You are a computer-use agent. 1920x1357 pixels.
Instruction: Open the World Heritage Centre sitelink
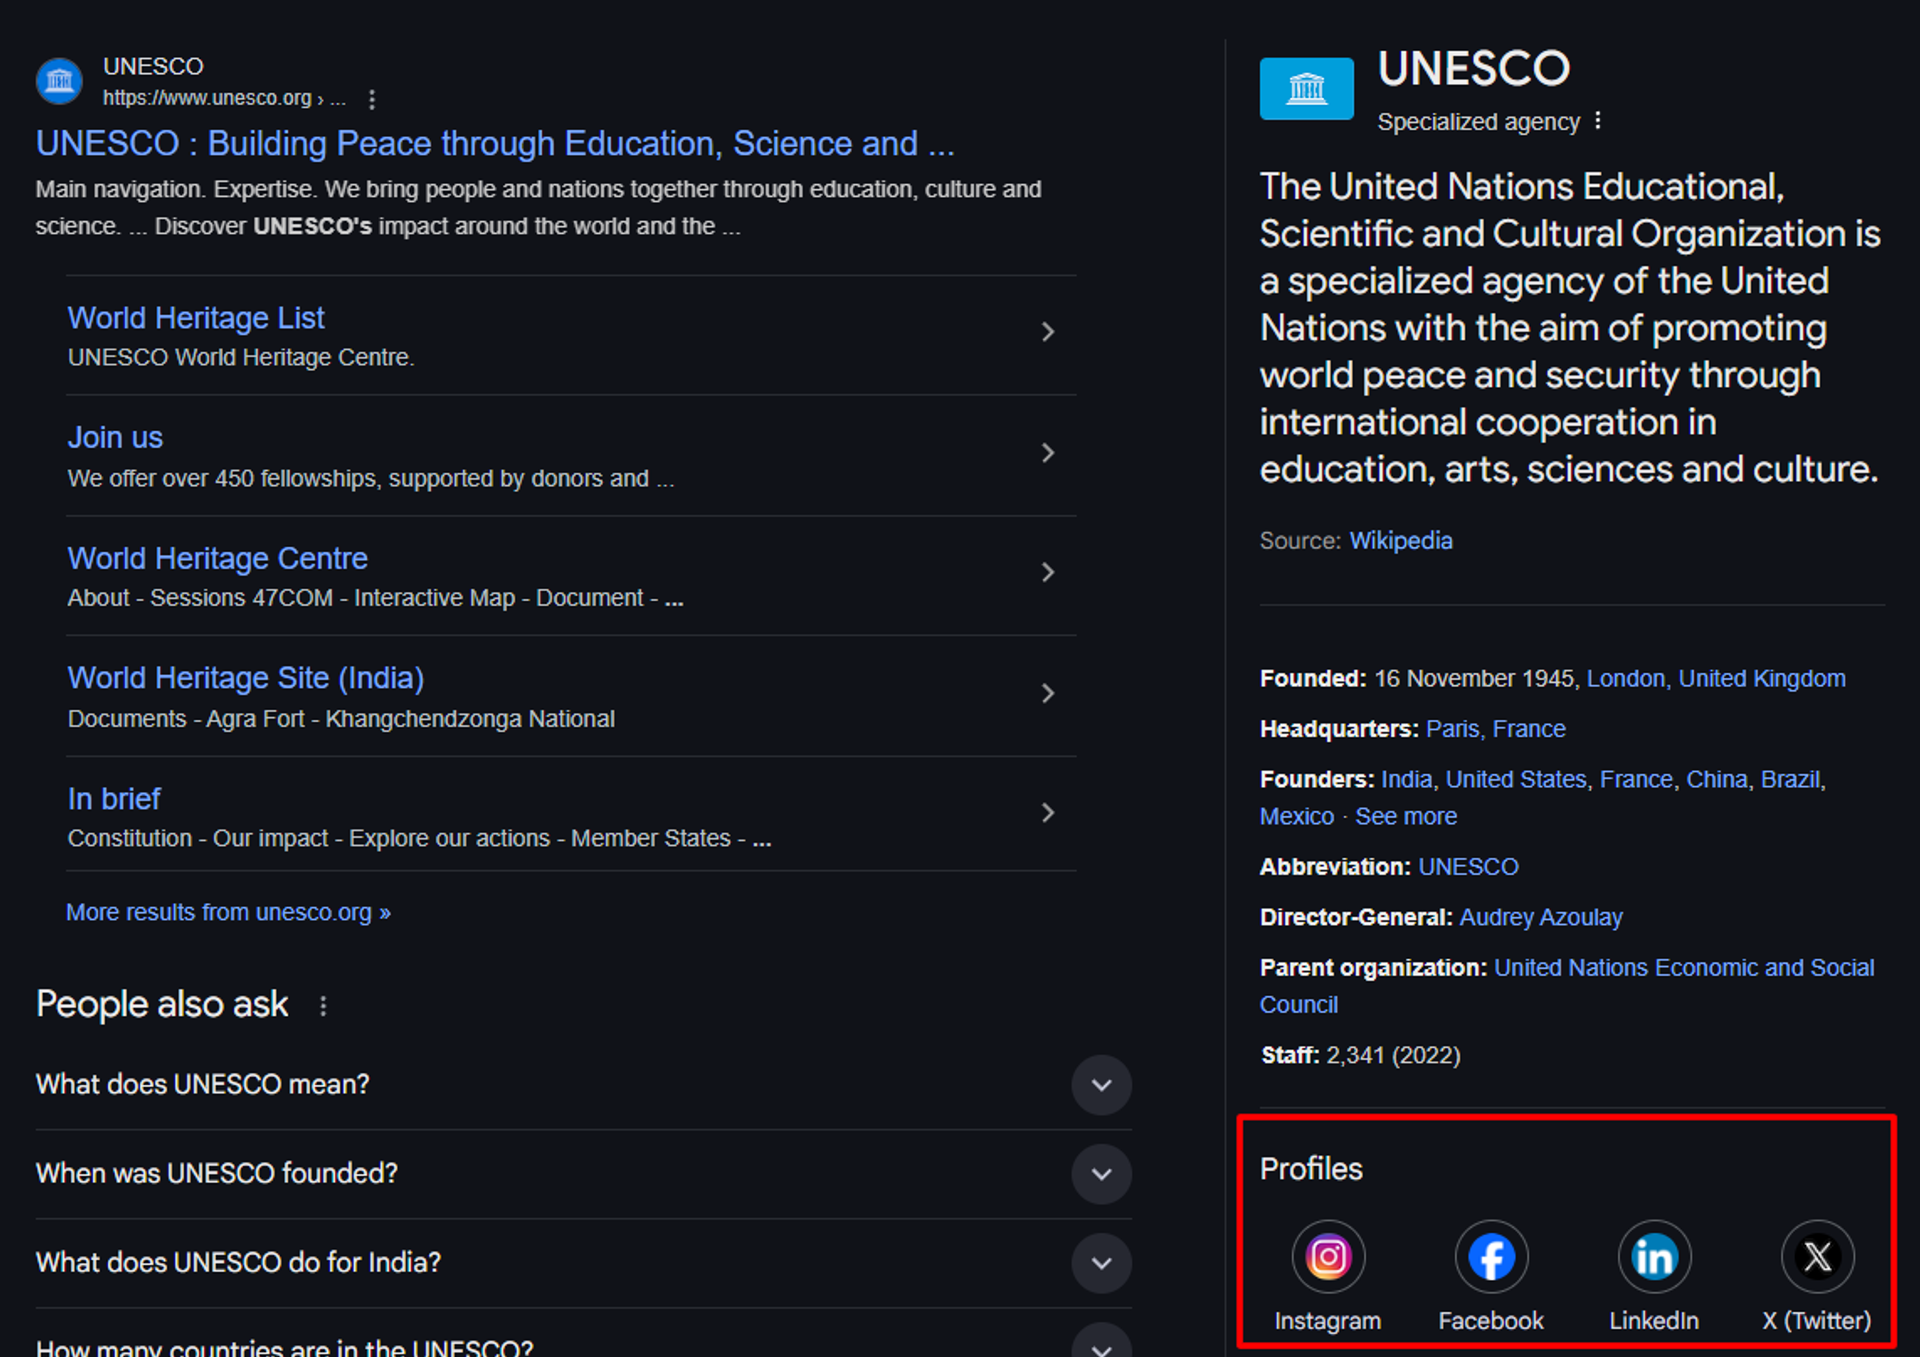click(x=217, y=558)
